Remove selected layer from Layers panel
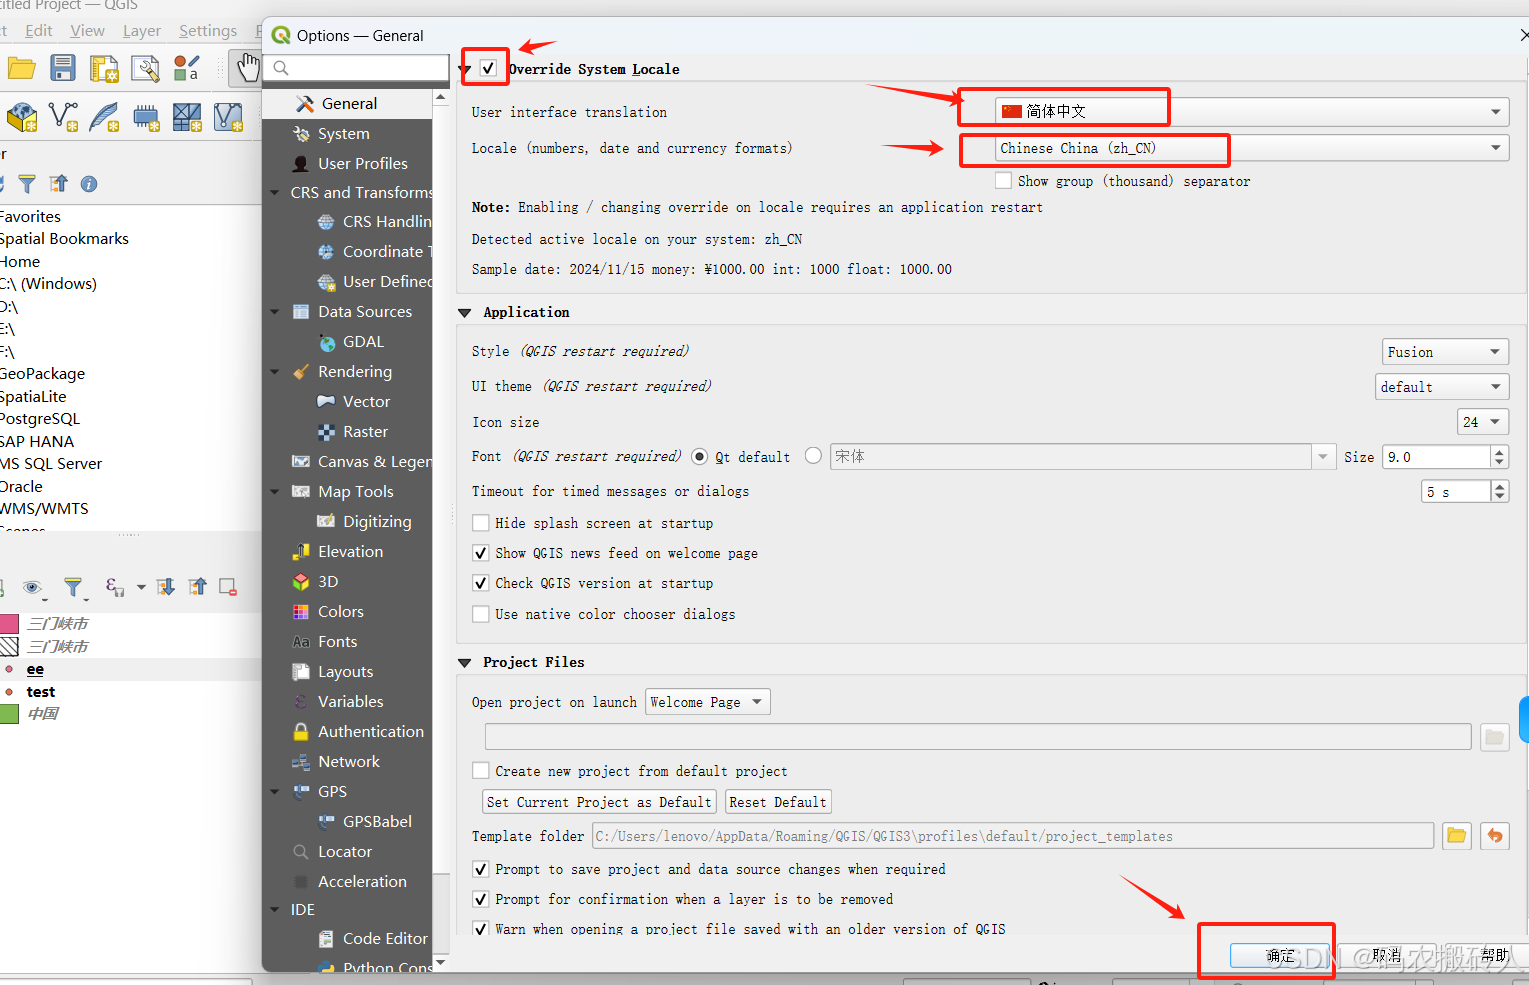 228,587
